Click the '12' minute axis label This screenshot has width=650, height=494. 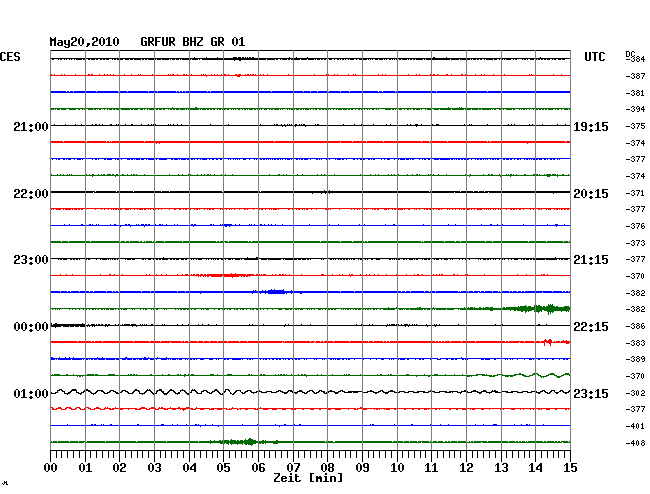(466, 468)
